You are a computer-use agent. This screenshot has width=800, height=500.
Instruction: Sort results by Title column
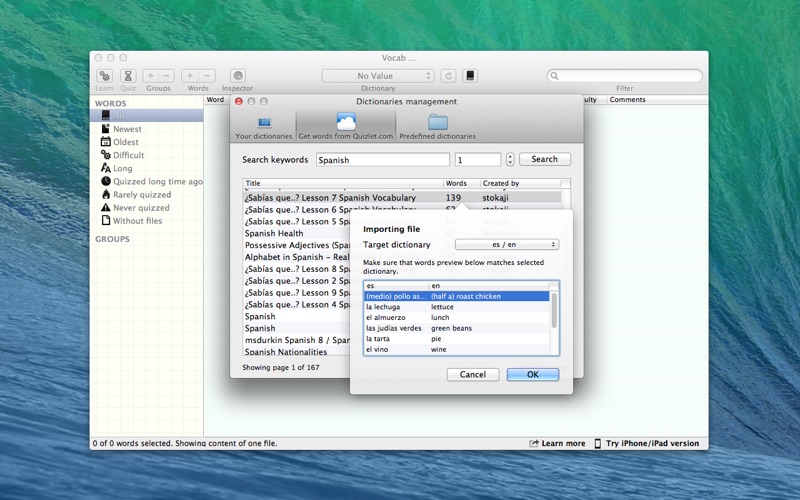tap(343, 183)
